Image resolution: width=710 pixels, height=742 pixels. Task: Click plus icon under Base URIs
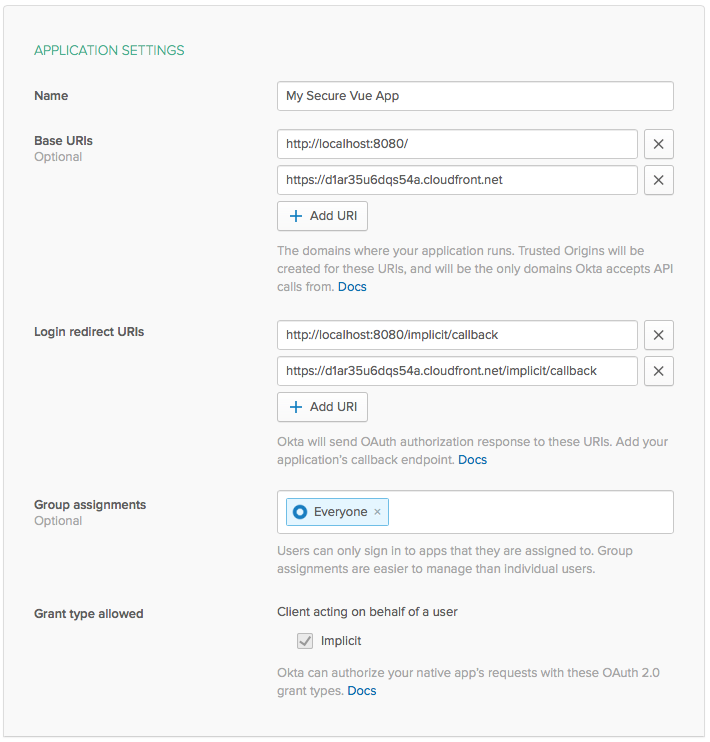[x=296, y=216]
